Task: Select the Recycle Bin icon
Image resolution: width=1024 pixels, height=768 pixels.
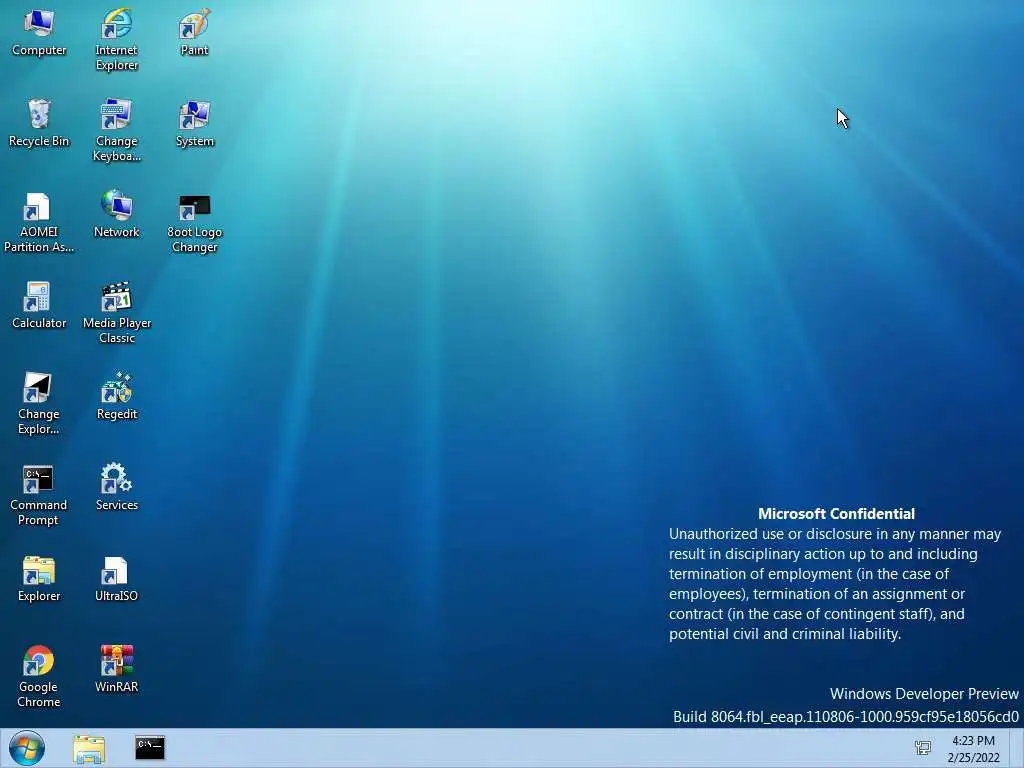Action: [x=39, y=123]
